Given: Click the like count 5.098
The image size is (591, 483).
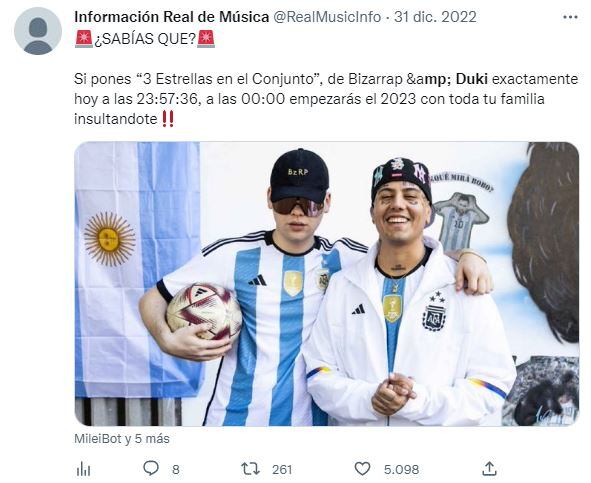Looking at the screenshot, I should (x=401, y=470).
